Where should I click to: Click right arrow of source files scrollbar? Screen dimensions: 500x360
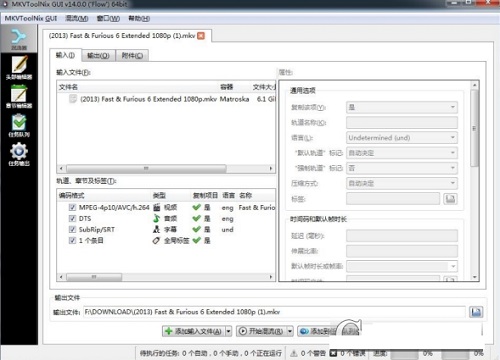pos(271,168)
